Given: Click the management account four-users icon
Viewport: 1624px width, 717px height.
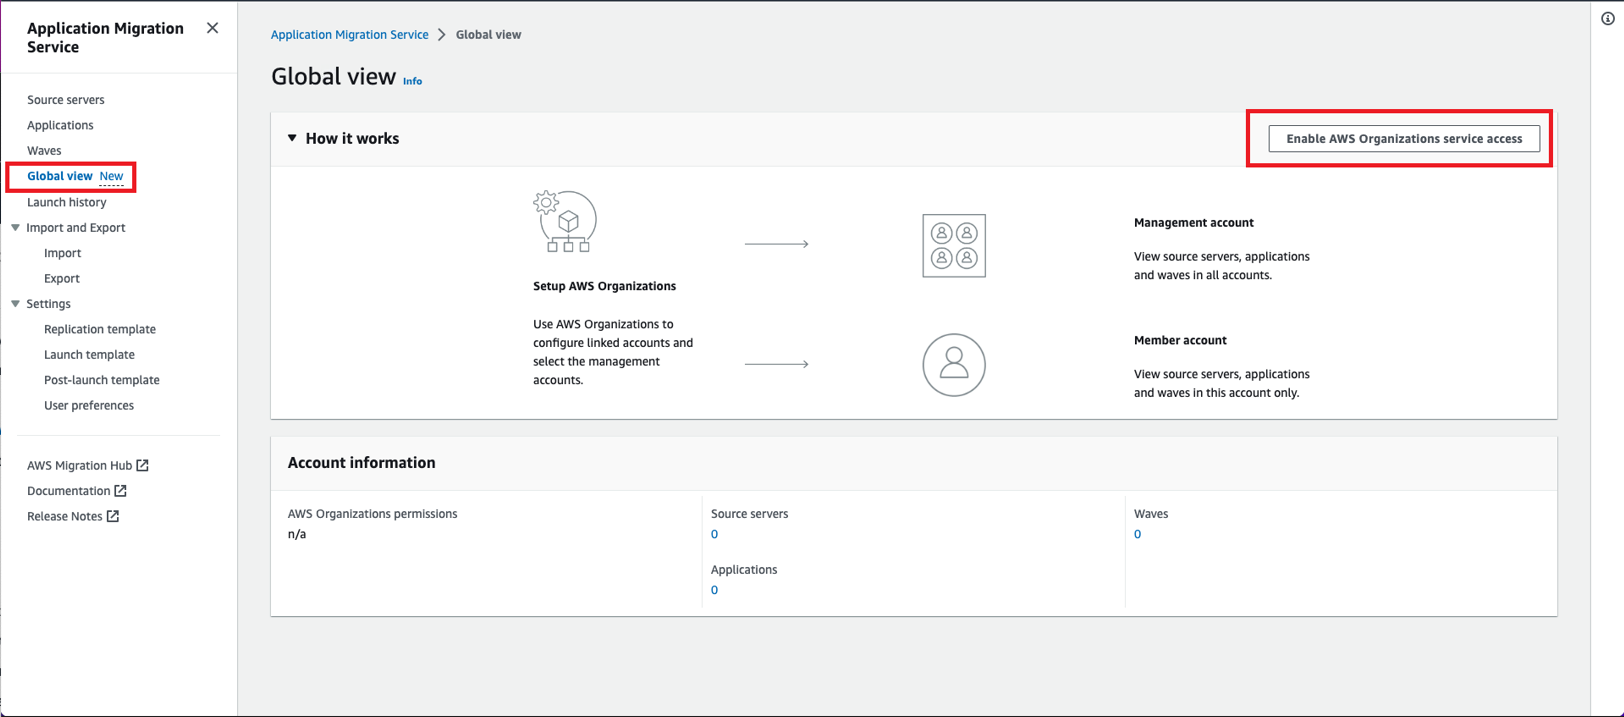Looking at the screenshot, I should [954, 246].
